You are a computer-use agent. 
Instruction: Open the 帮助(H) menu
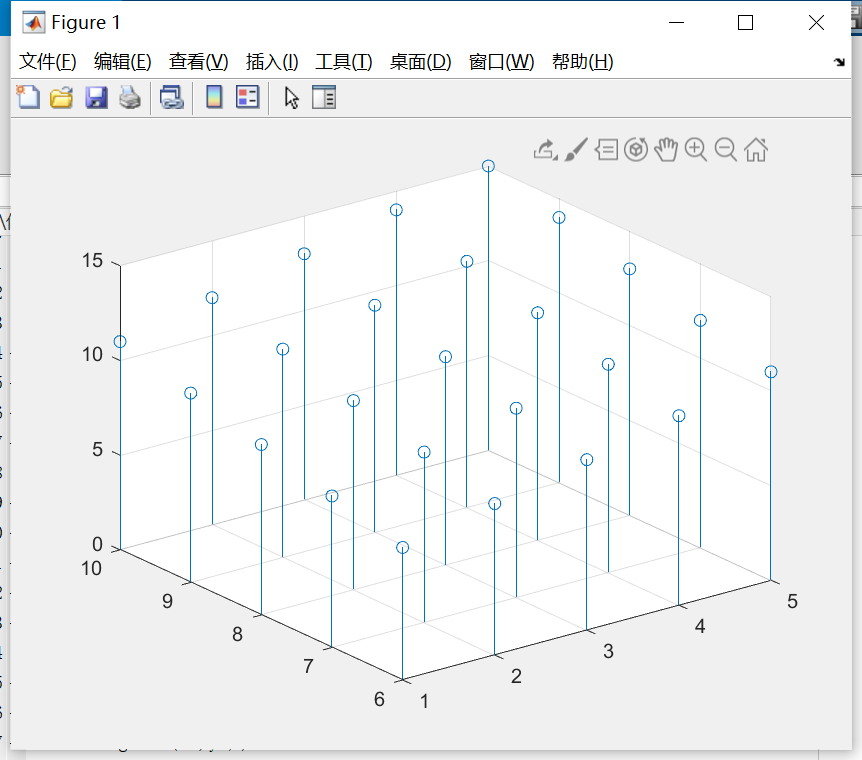tap(582, 62)
